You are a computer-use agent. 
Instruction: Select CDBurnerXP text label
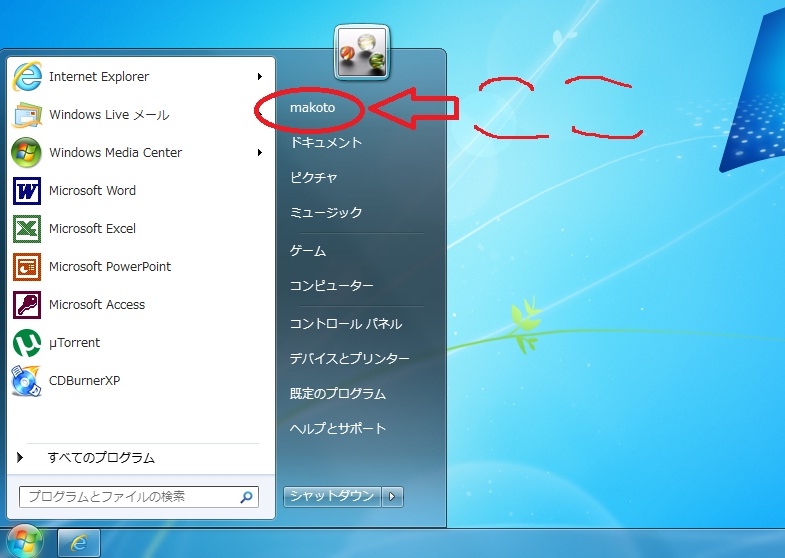click(x=85, y=381)
